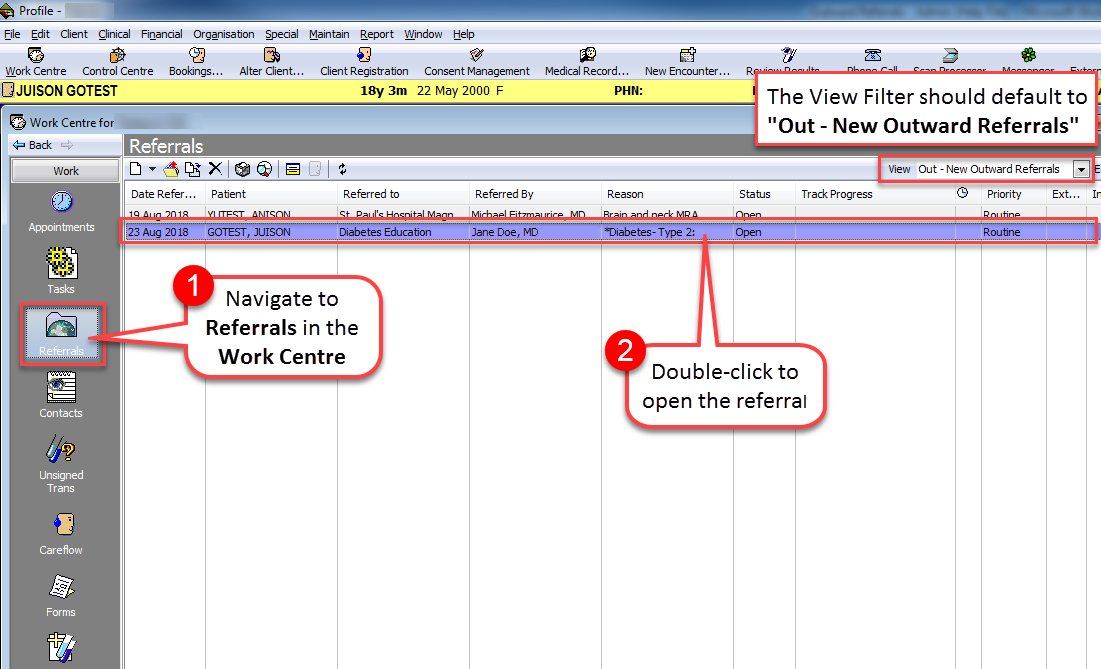Click the Back button
This screenshot has width=1101, height=669.
[33, 145]
